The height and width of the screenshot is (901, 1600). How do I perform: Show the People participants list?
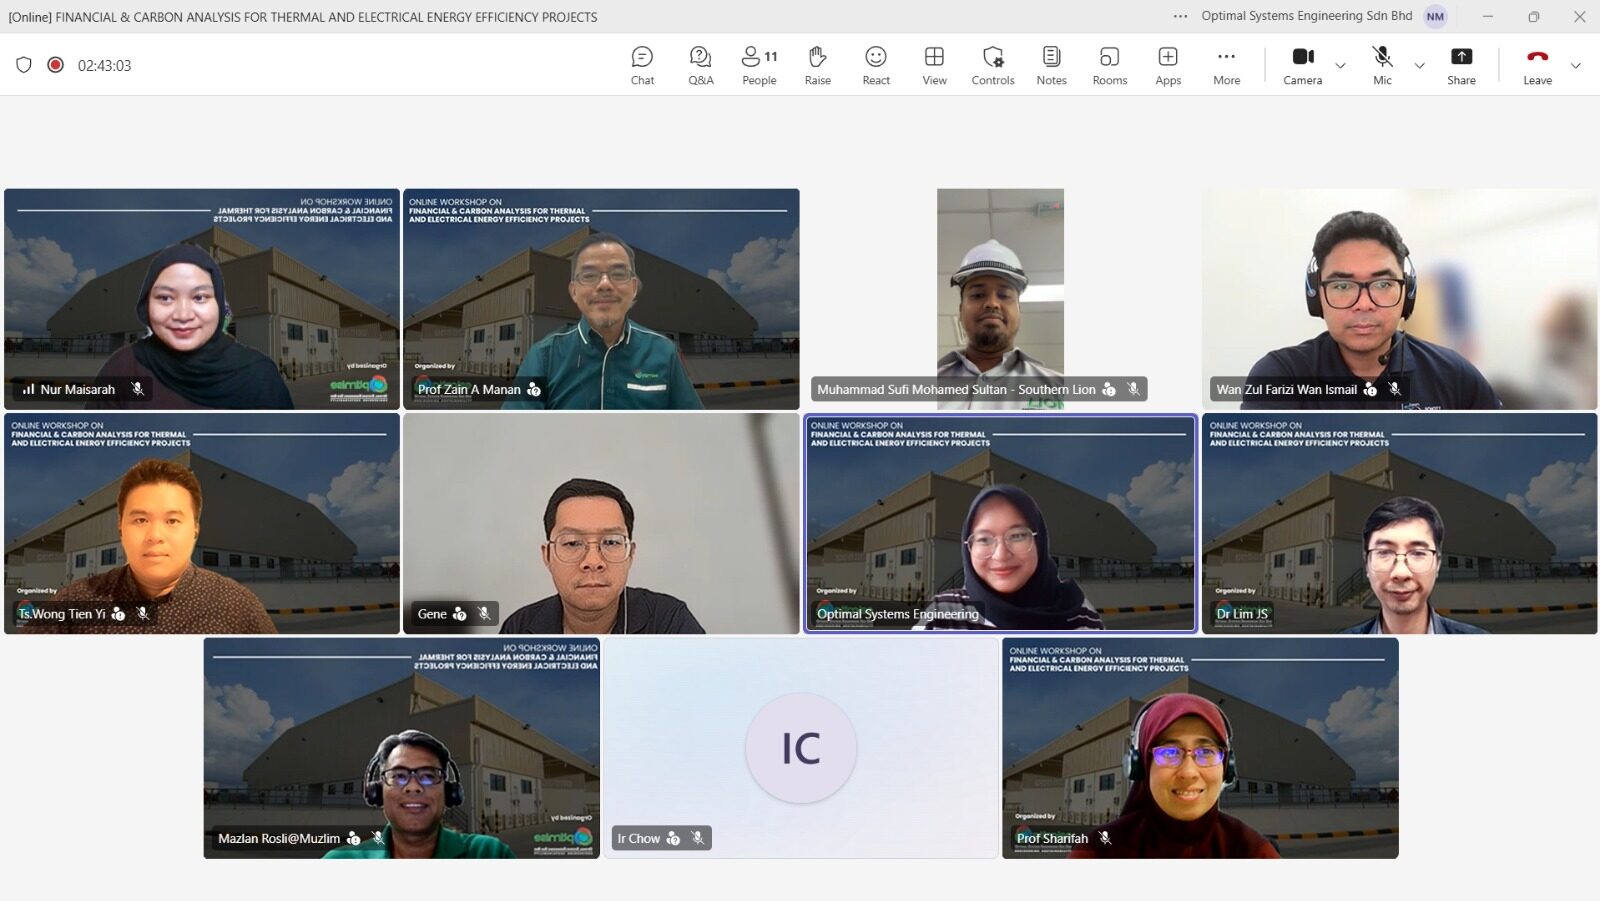759,66
